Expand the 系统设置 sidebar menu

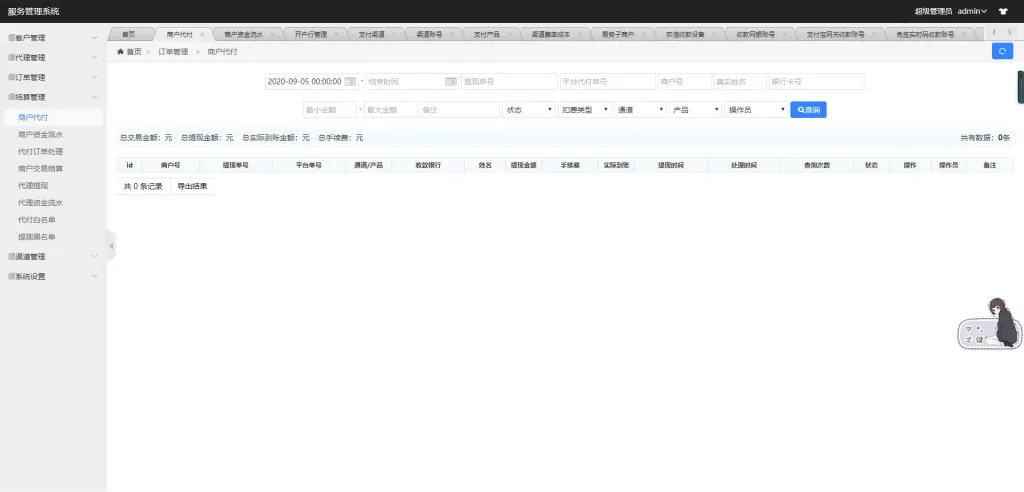click(53, 276)
